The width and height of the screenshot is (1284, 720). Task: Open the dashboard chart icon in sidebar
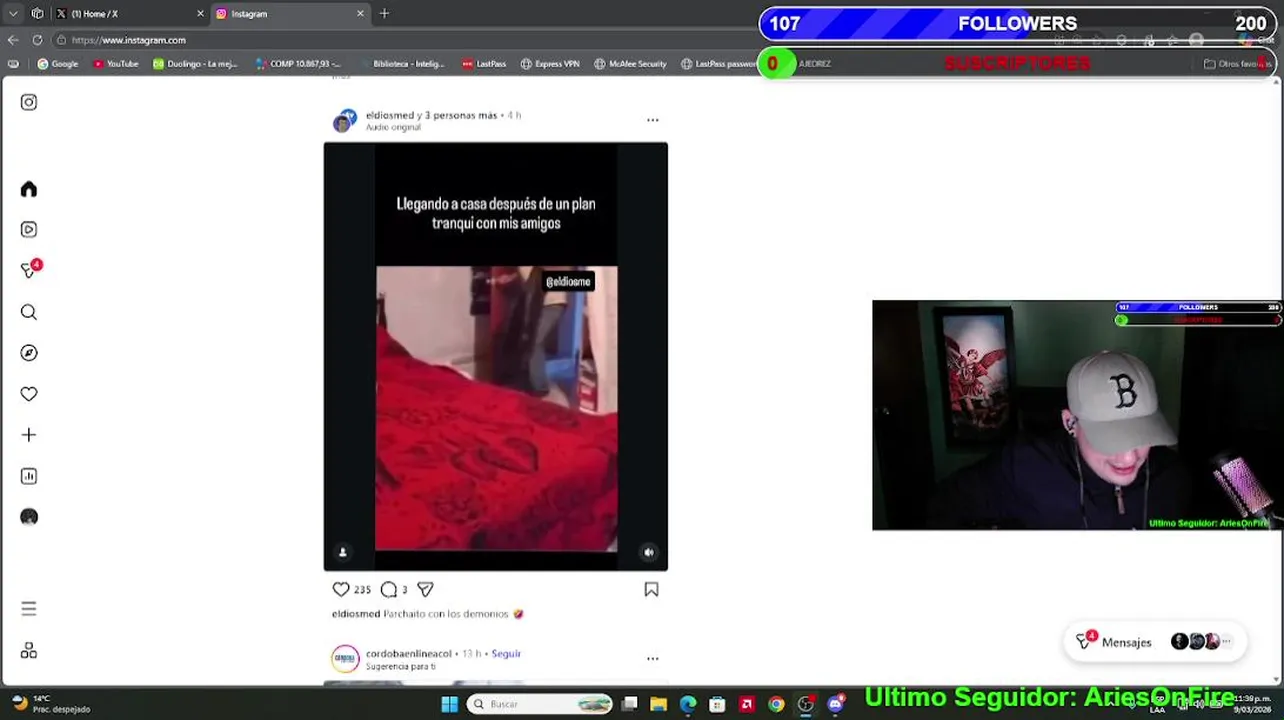coord(29,476)
